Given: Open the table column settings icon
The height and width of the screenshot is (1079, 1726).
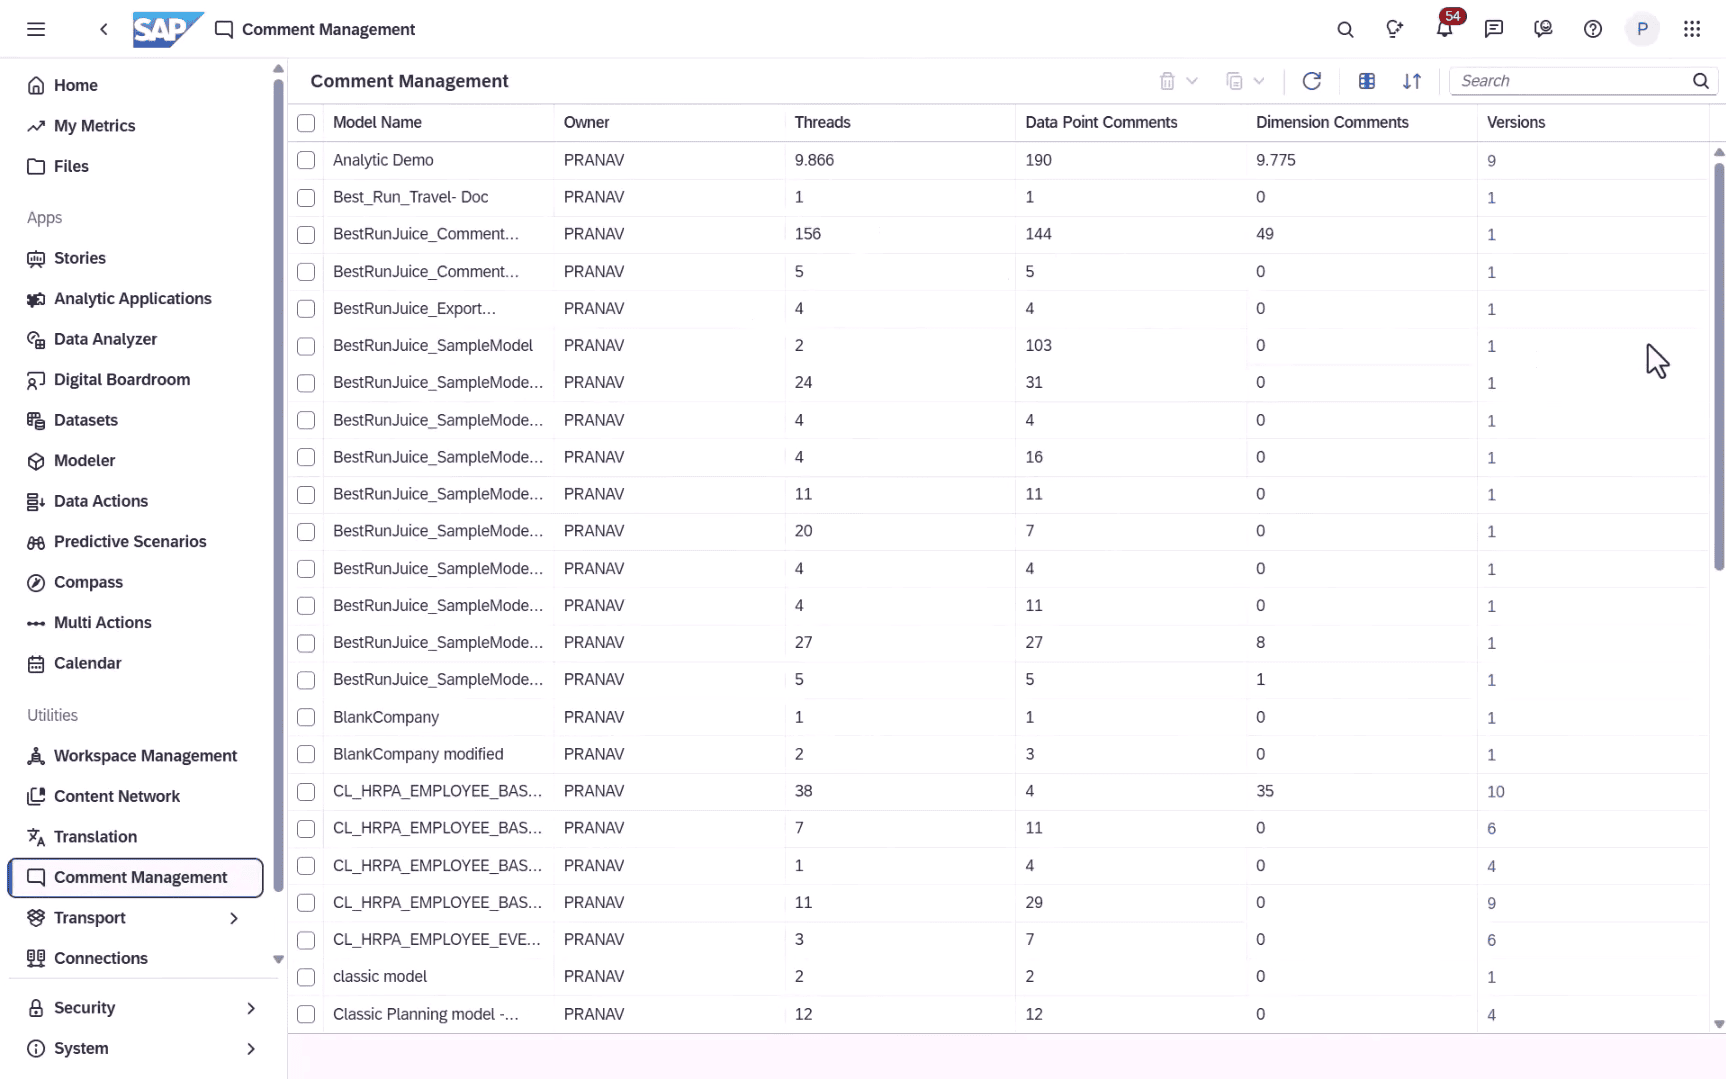Looking at the screenshot, I should point(1366,81).
